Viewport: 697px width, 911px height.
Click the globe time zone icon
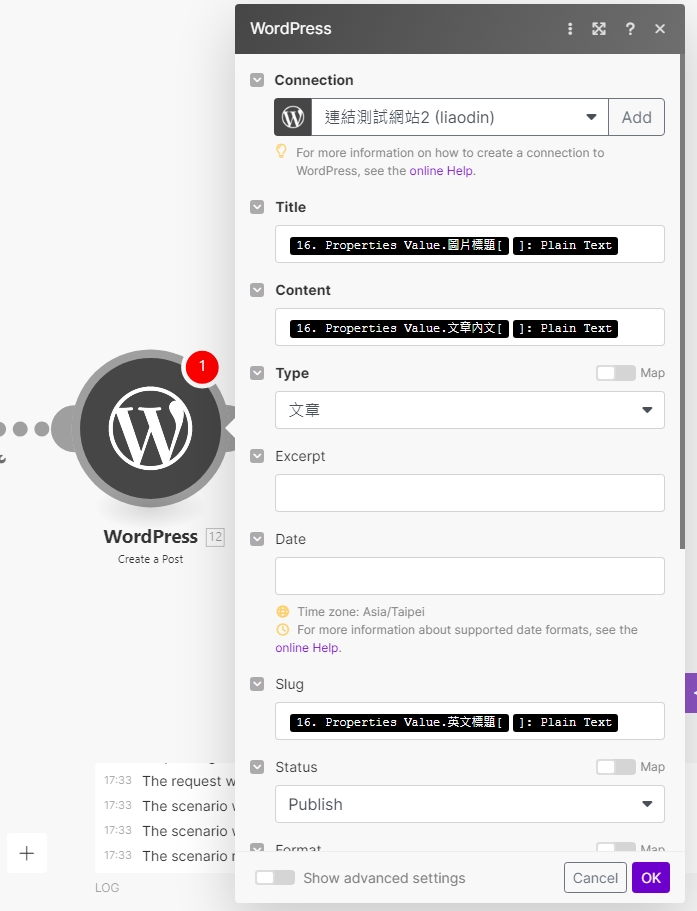[283, 611]
